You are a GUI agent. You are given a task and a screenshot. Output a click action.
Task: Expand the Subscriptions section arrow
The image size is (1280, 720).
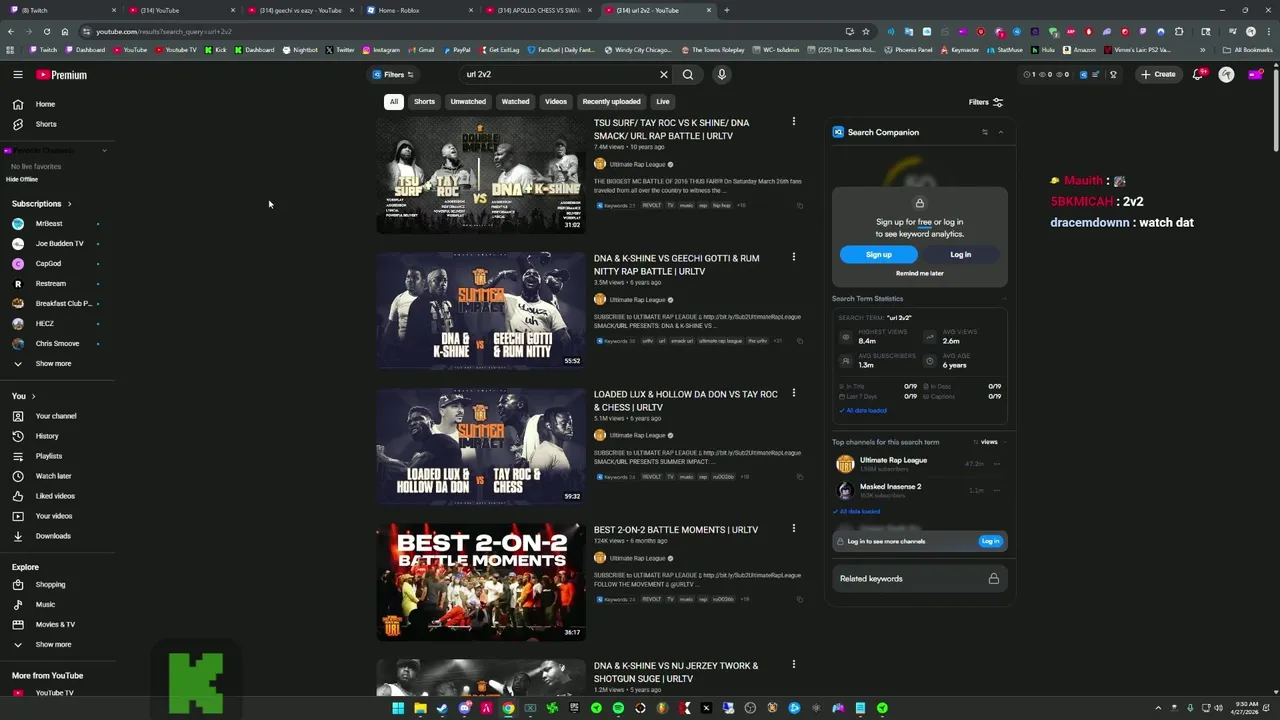(x=69, y=204)
